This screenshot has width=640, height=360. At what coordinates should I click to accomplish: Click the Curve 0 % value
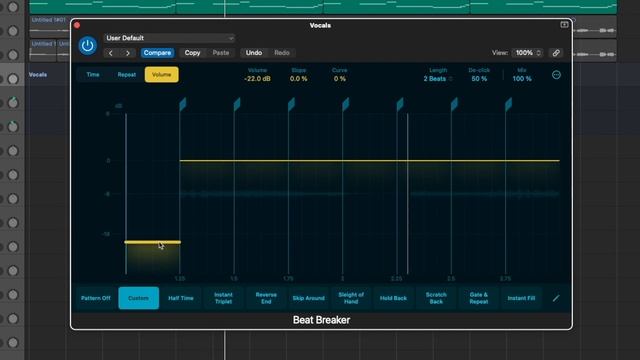click(x=340, y=79)
